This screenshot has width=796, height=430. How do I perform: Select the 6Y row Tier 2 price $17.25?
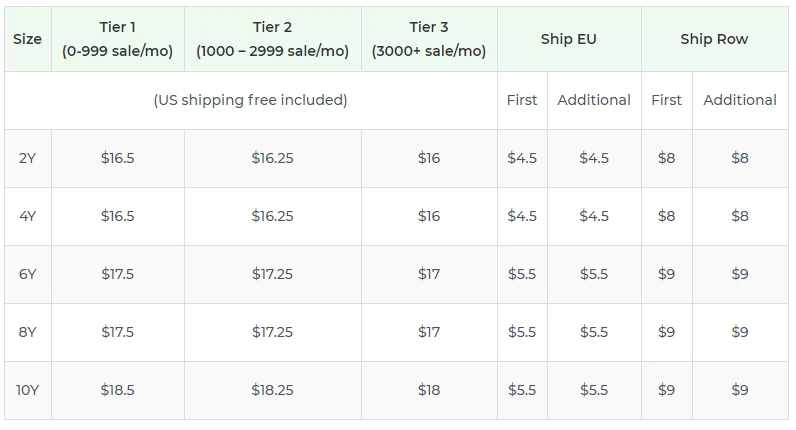point(272,274)
